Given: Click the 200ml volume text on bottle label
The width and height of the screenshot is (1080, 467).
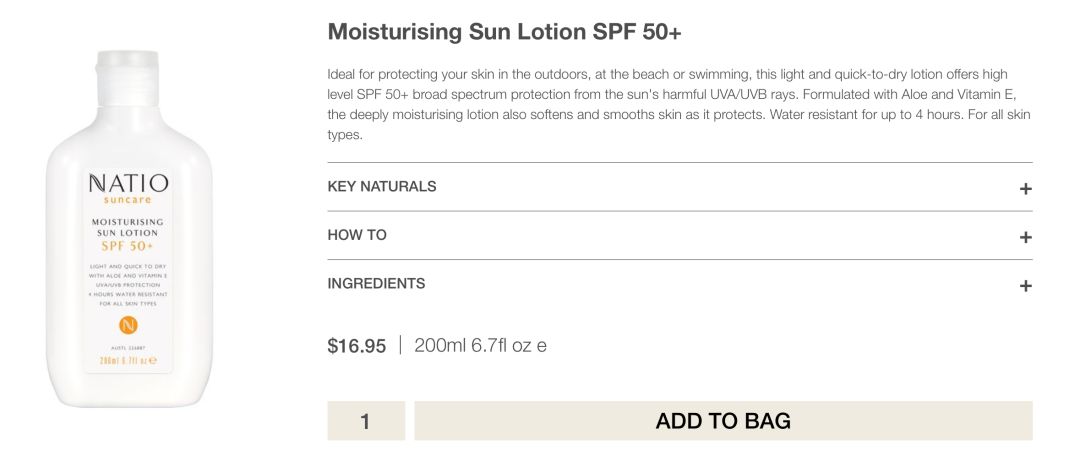Looking at the screenshot, I should tap(128, 360).
